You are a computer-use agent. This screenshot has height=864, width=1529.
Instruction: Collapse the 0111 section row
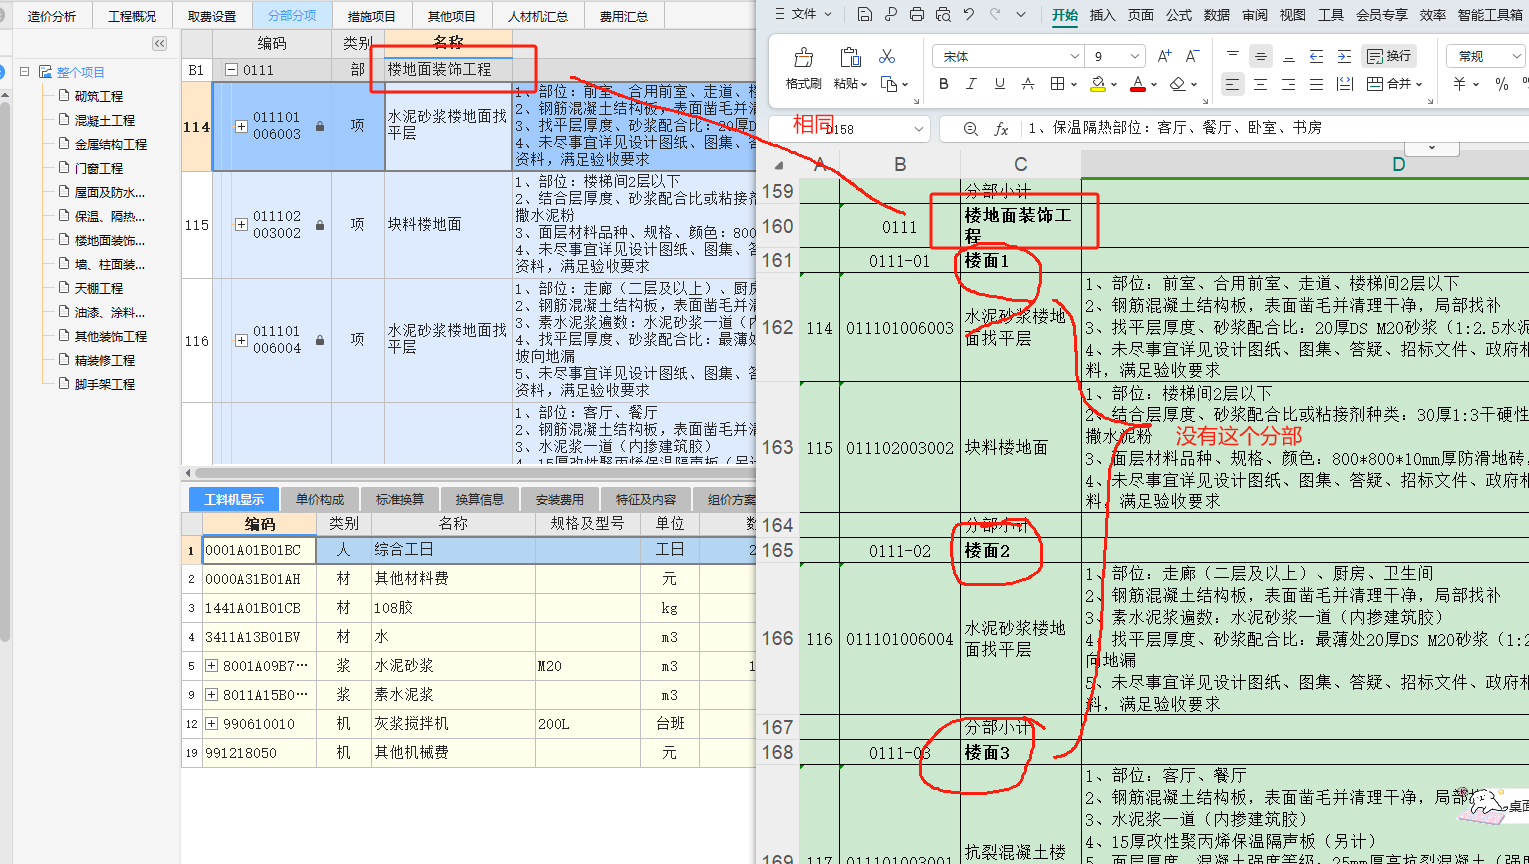click(232, 70)
